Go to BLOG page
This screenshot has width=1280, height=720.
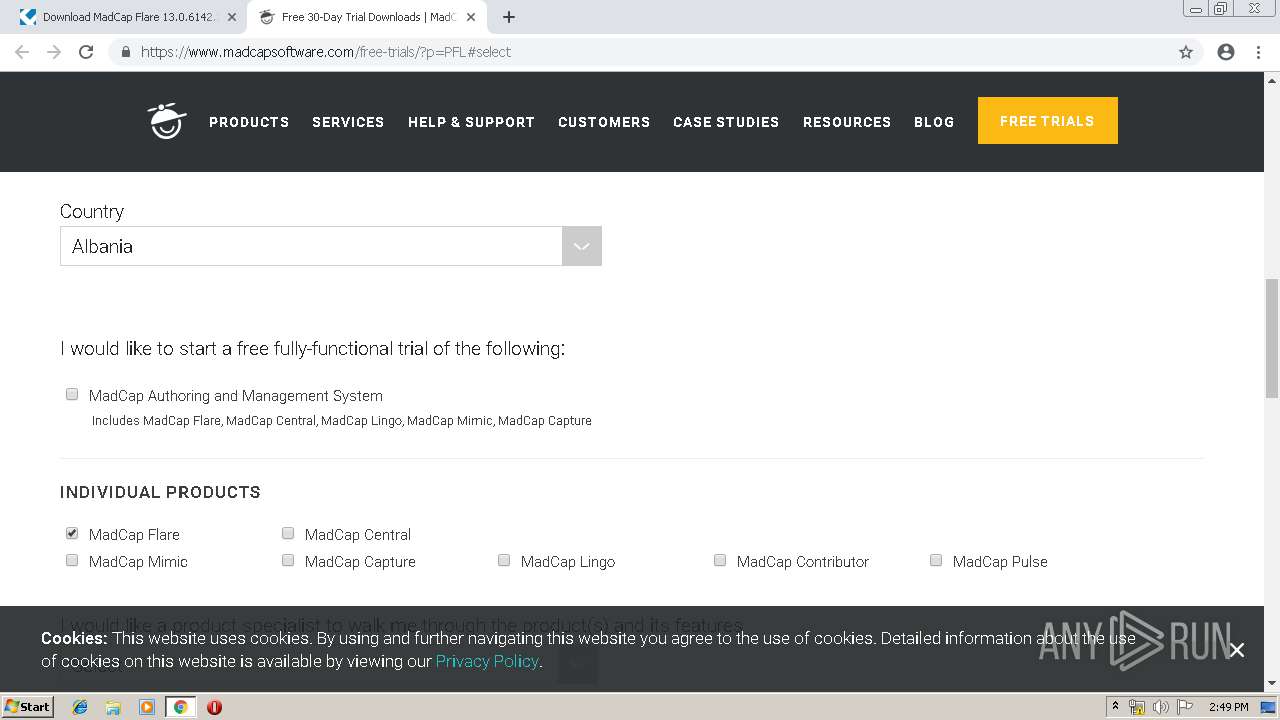tap(934, 122)
